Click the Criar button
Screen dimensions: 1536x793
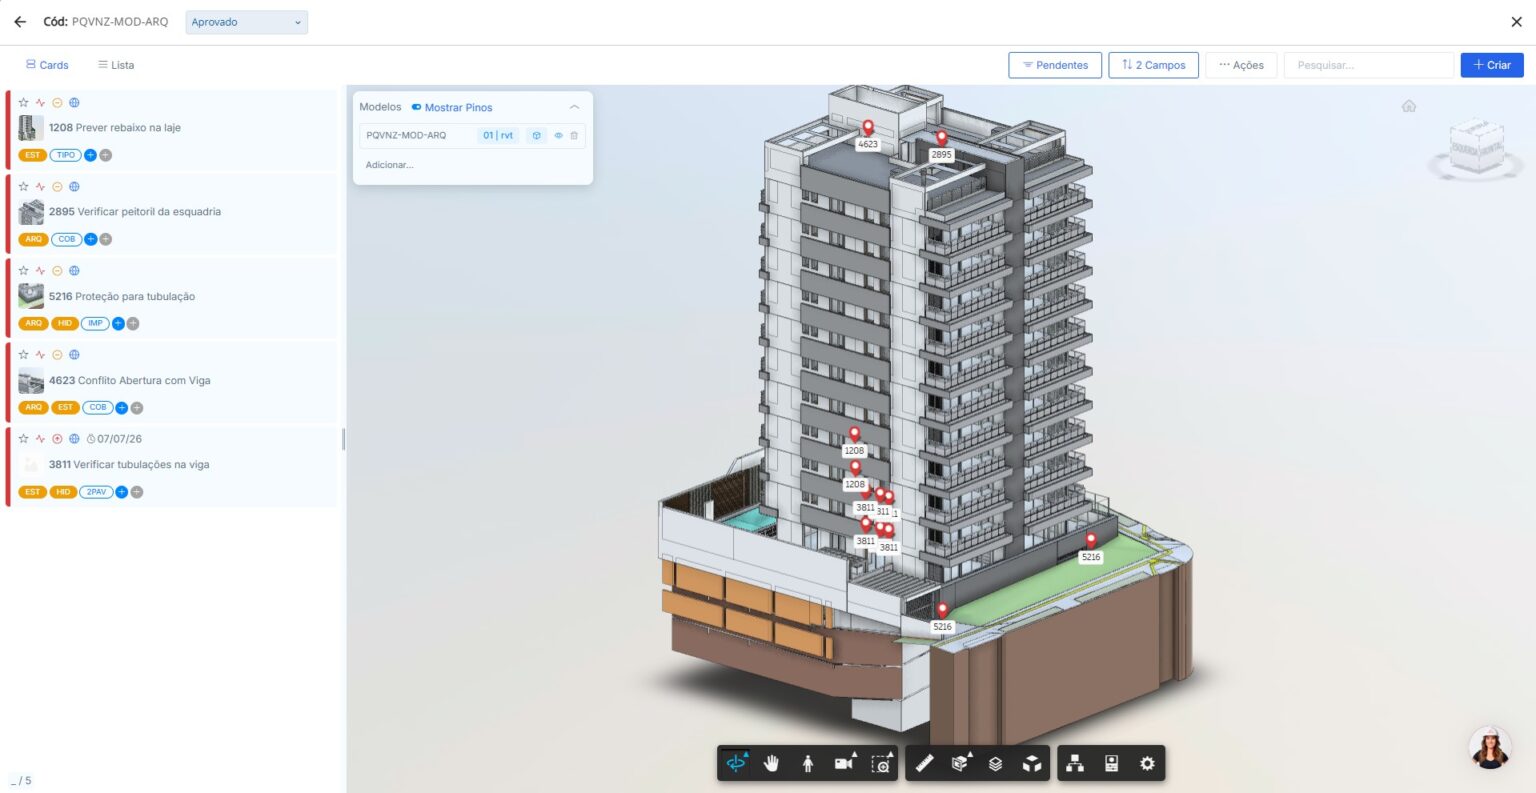pos(1491,65)
